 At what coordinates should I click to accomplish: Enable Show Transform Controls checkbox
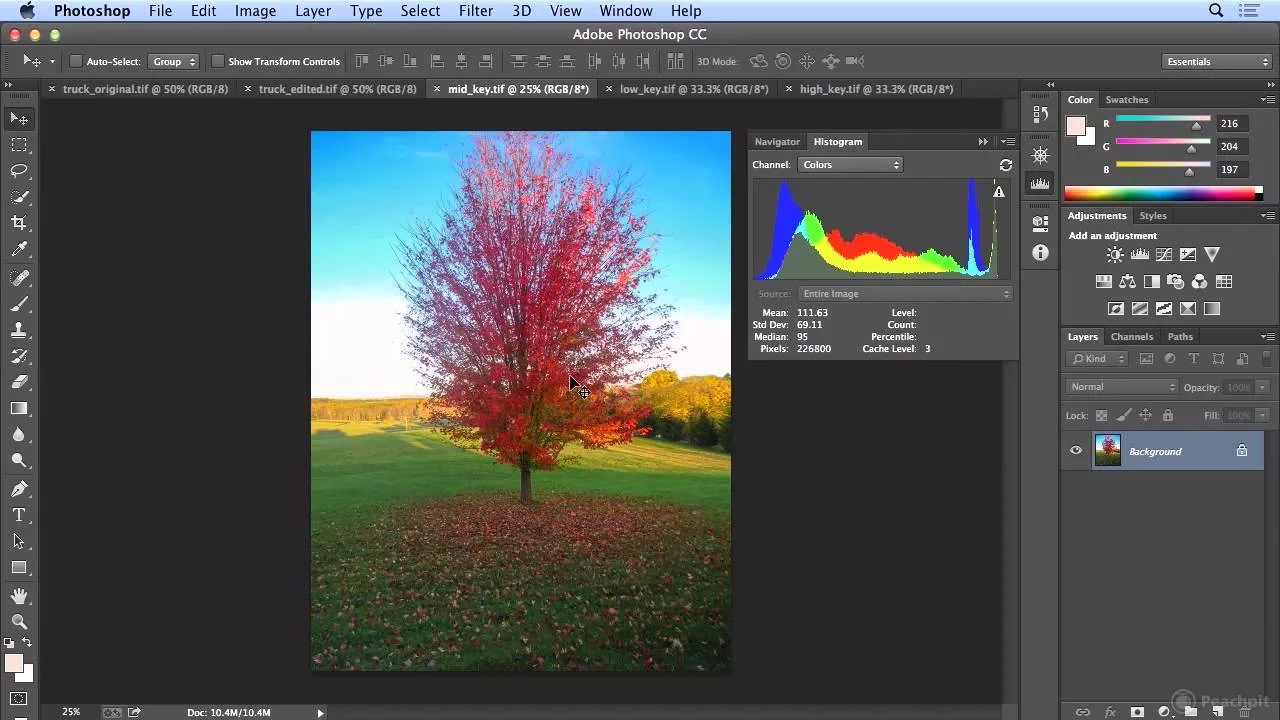point(217,62)
